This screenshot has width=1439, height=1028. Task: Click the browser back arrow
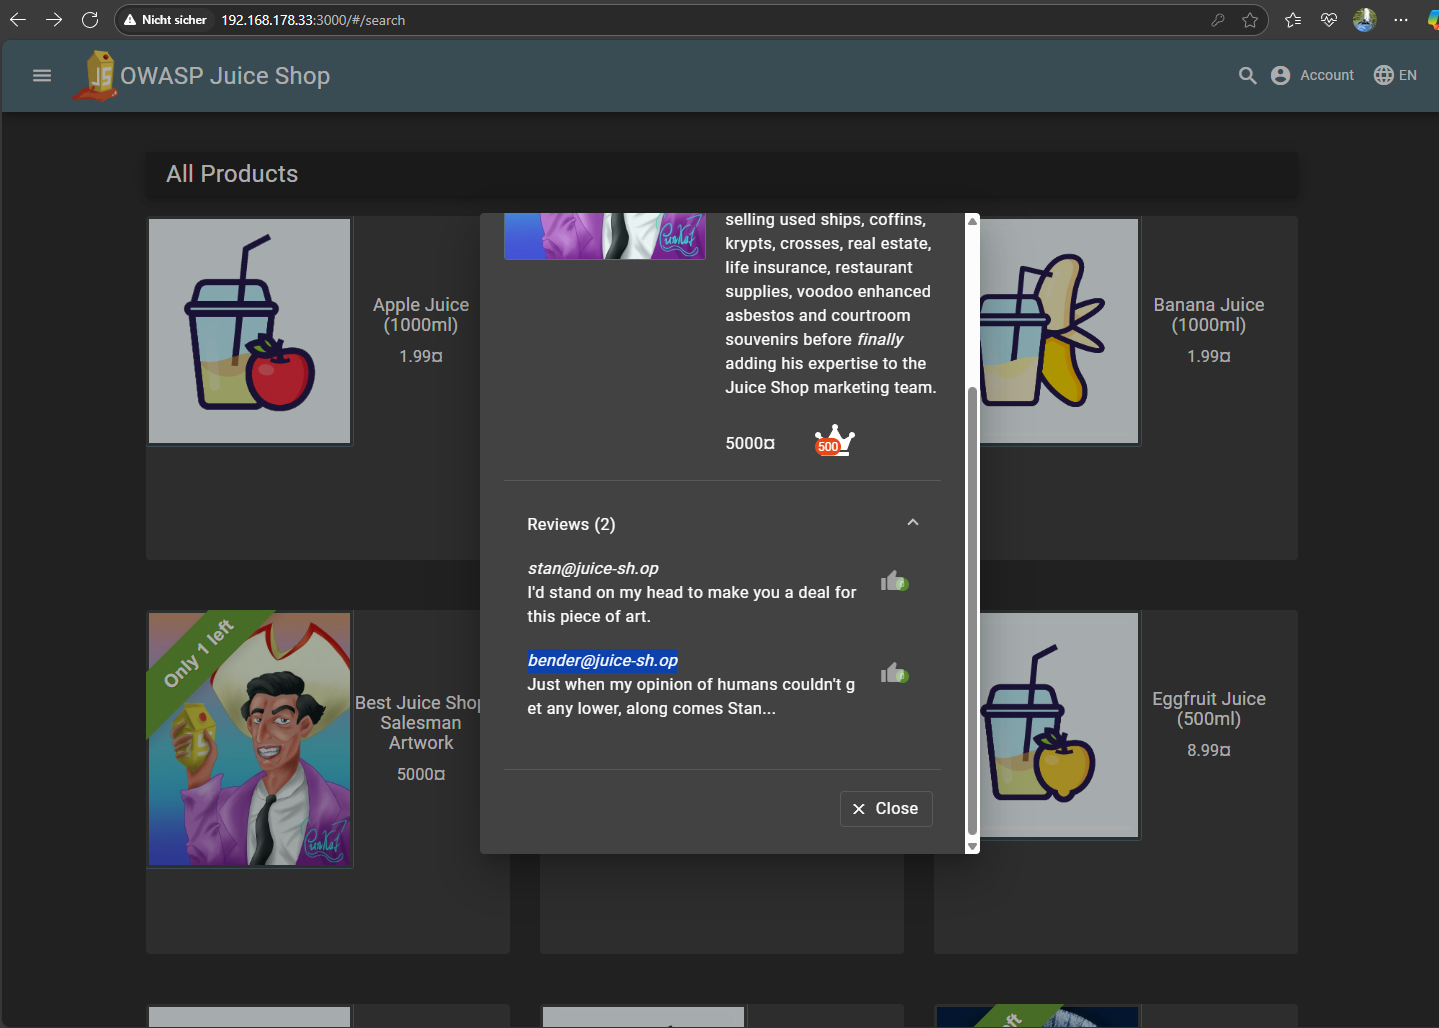click(x=18, y=20)
